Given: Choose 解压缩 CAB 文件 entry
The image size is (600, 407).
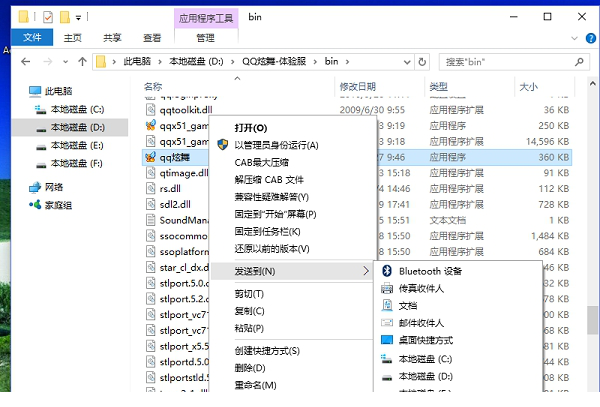Looking at the screenshot, I should point(293,179).
